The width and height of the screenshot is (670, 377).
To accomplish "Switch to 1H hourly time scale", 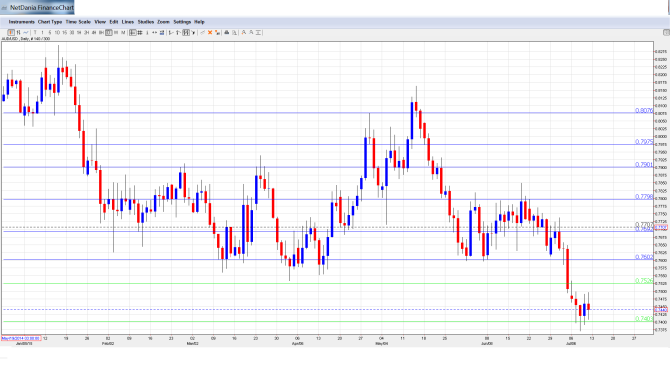I will [x=79, y=32].
